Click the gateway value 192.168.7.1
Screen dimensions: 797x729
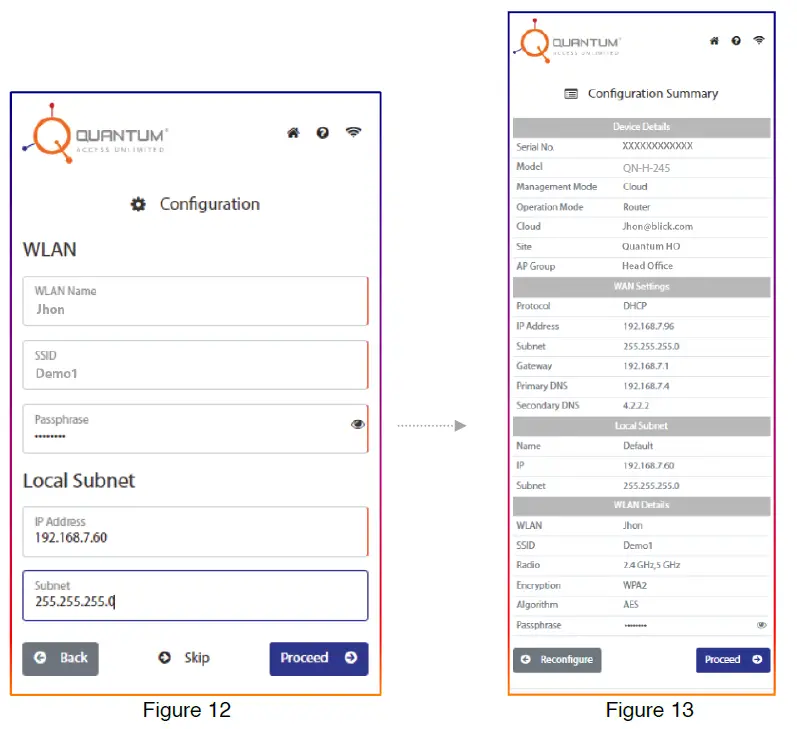646,366
